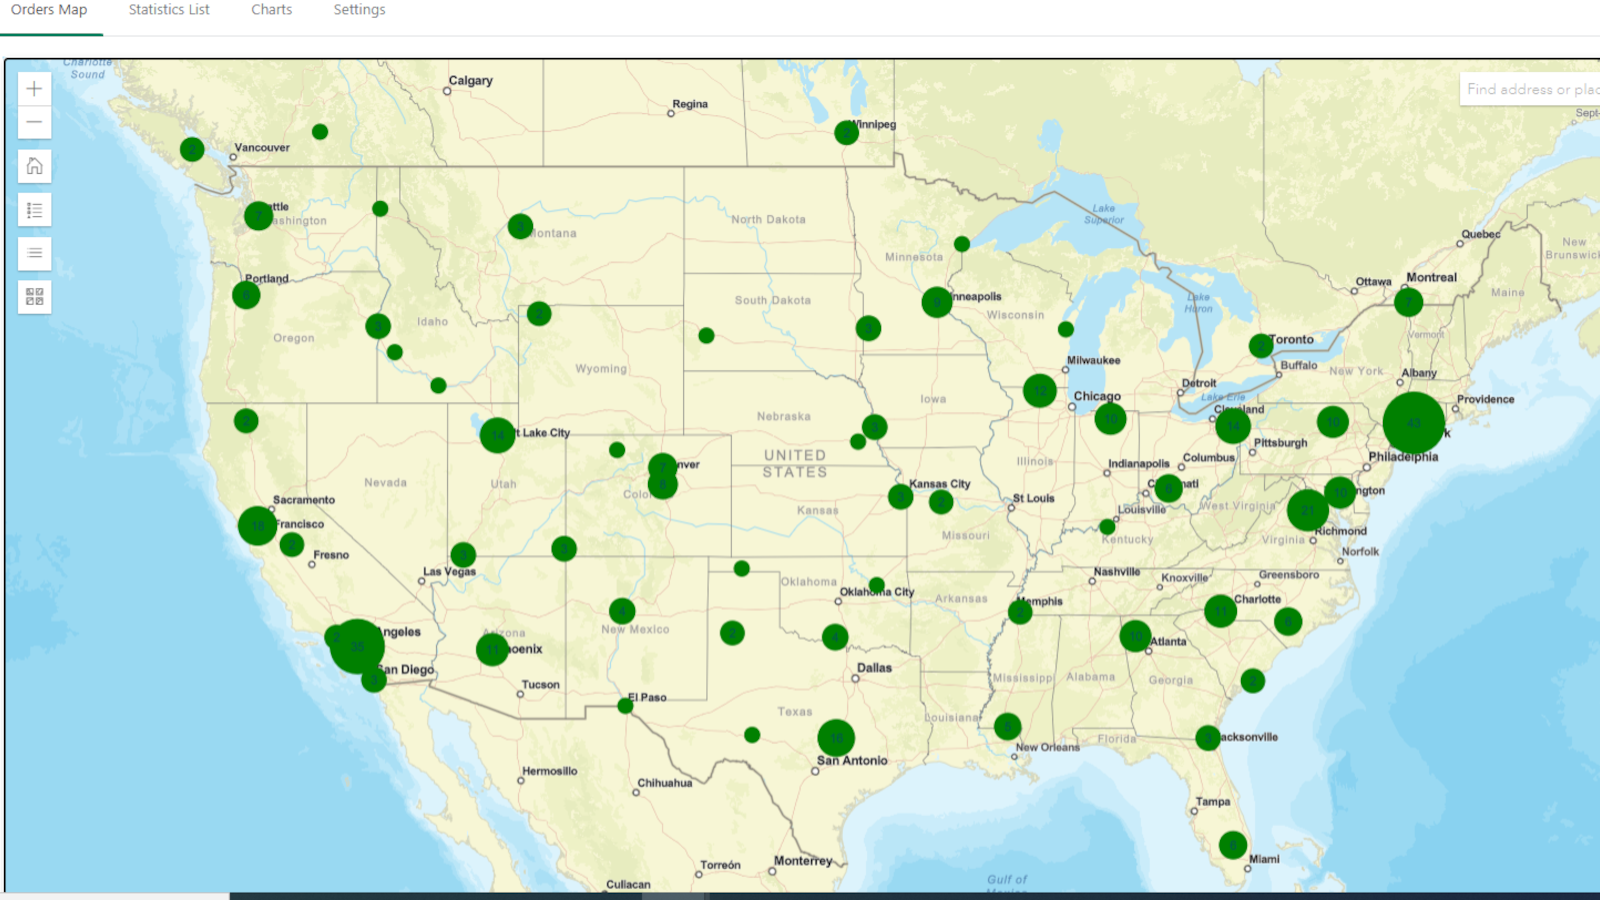
Task: Select the Home default extent icon
Action: pyautogui.click(x=34, y=166)
